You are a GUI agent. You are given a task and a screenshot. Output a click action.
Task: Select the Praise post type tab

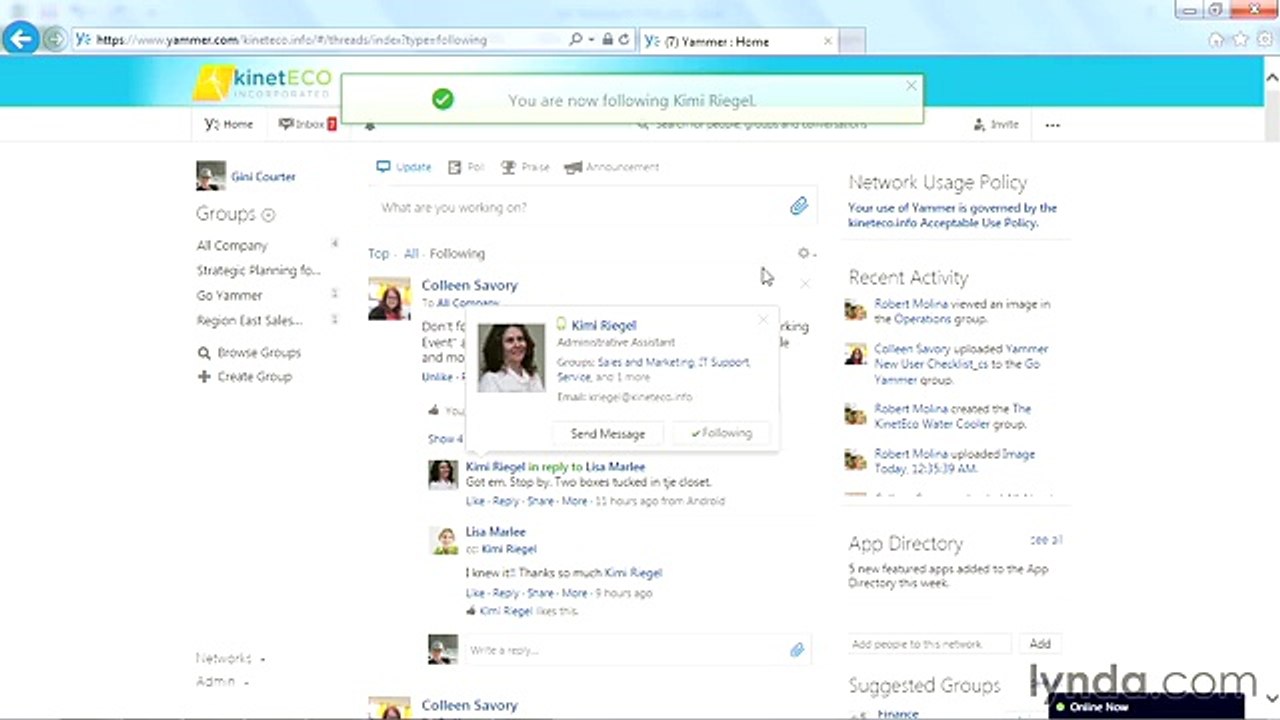click(x=525, y=167)
